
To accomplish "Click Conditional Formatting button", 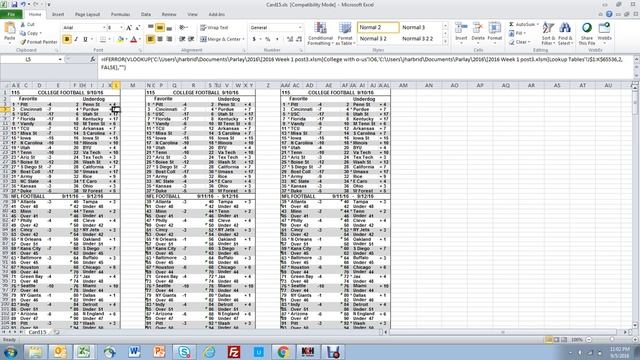I will [x=320, y=33].
